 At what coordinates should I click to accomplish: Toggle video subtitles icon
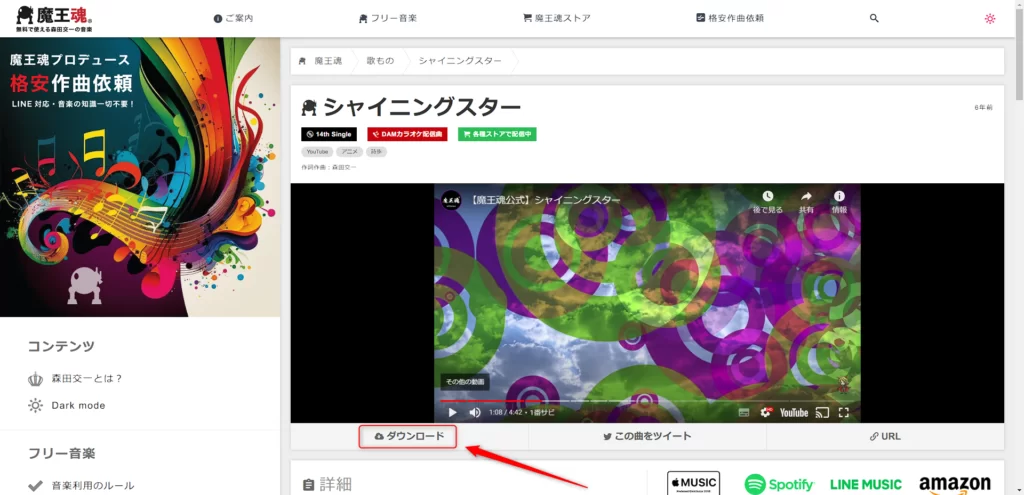(x=744, y=412)
